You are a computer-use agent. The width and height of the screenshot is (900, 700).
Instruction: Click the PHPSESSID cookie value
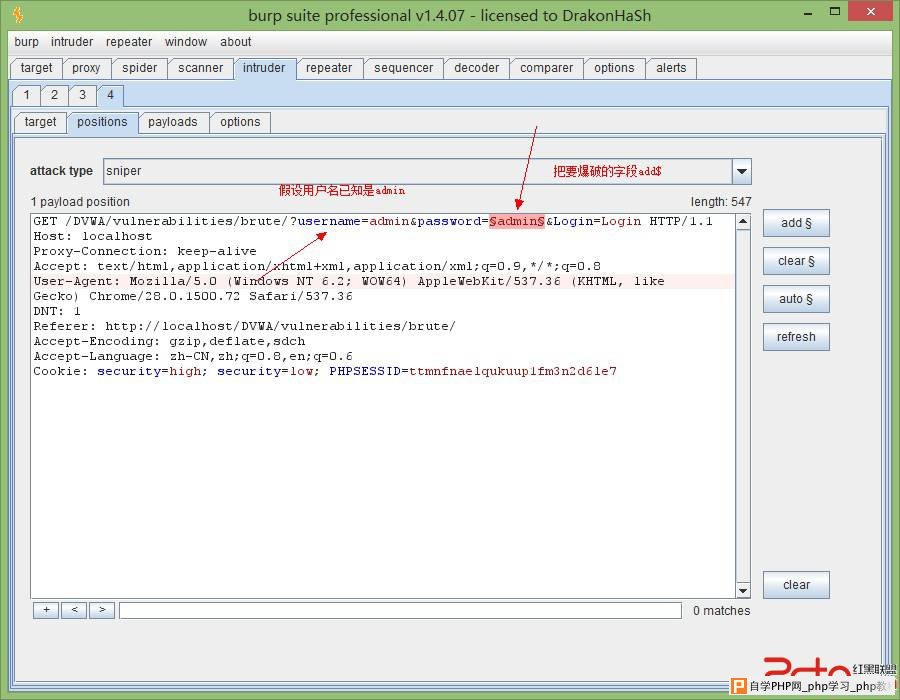513,371
